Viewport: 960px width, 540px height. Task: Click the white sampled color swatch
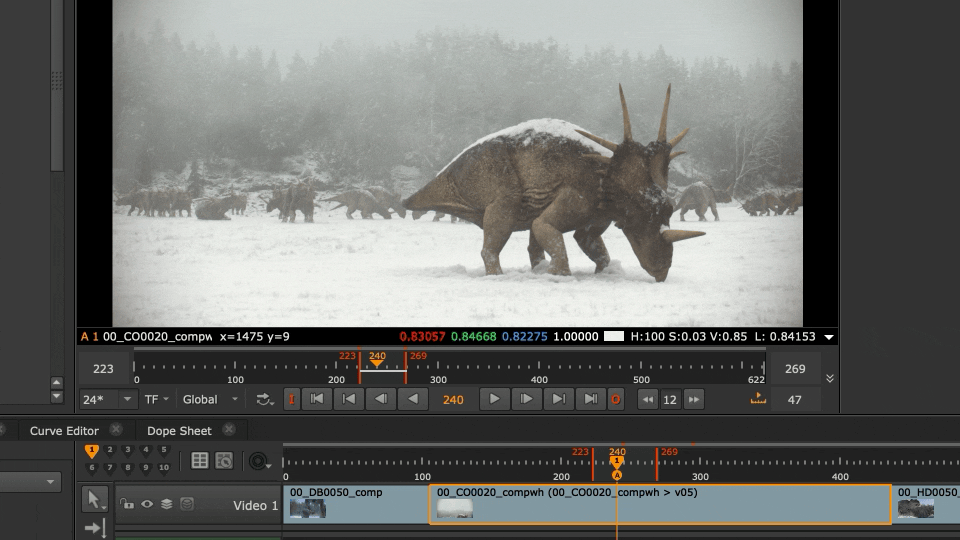point(613,336)
